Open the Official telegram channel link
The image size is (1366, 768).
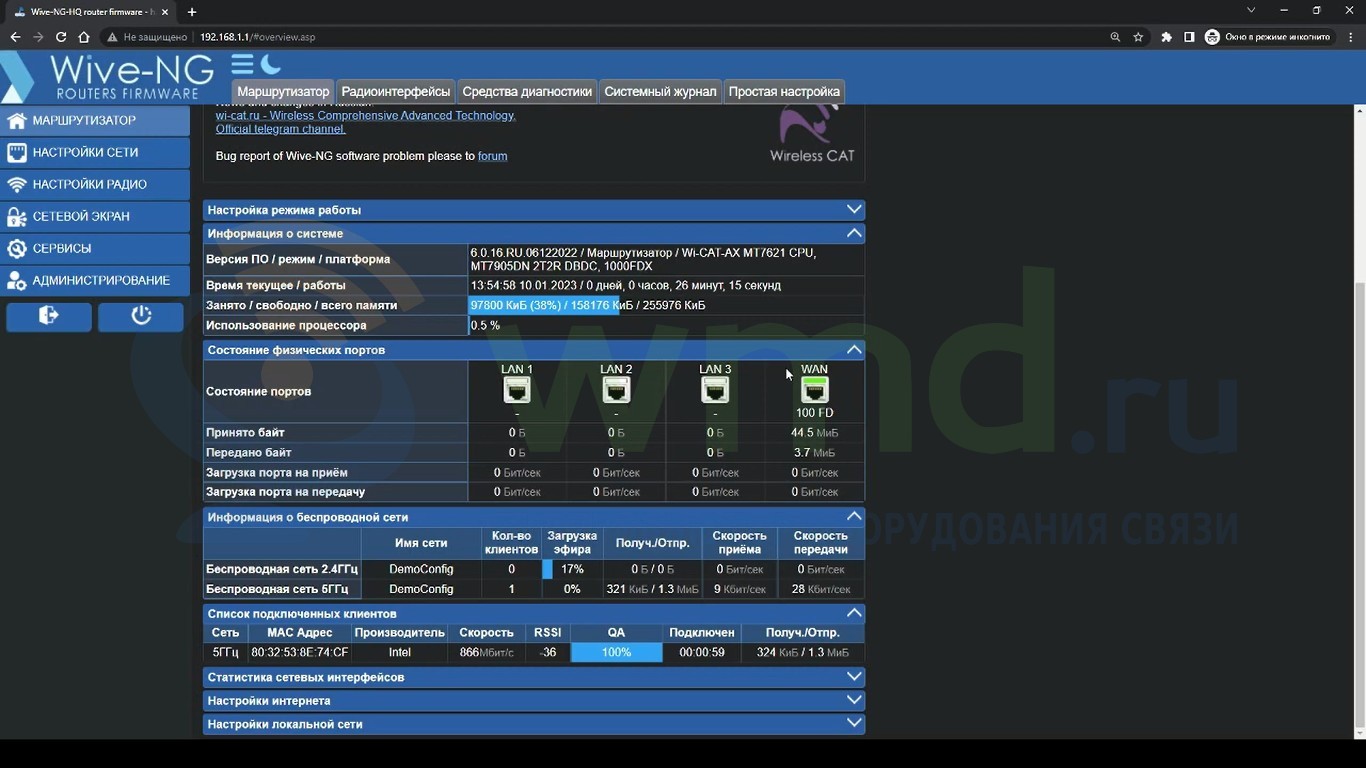(281, 129)
